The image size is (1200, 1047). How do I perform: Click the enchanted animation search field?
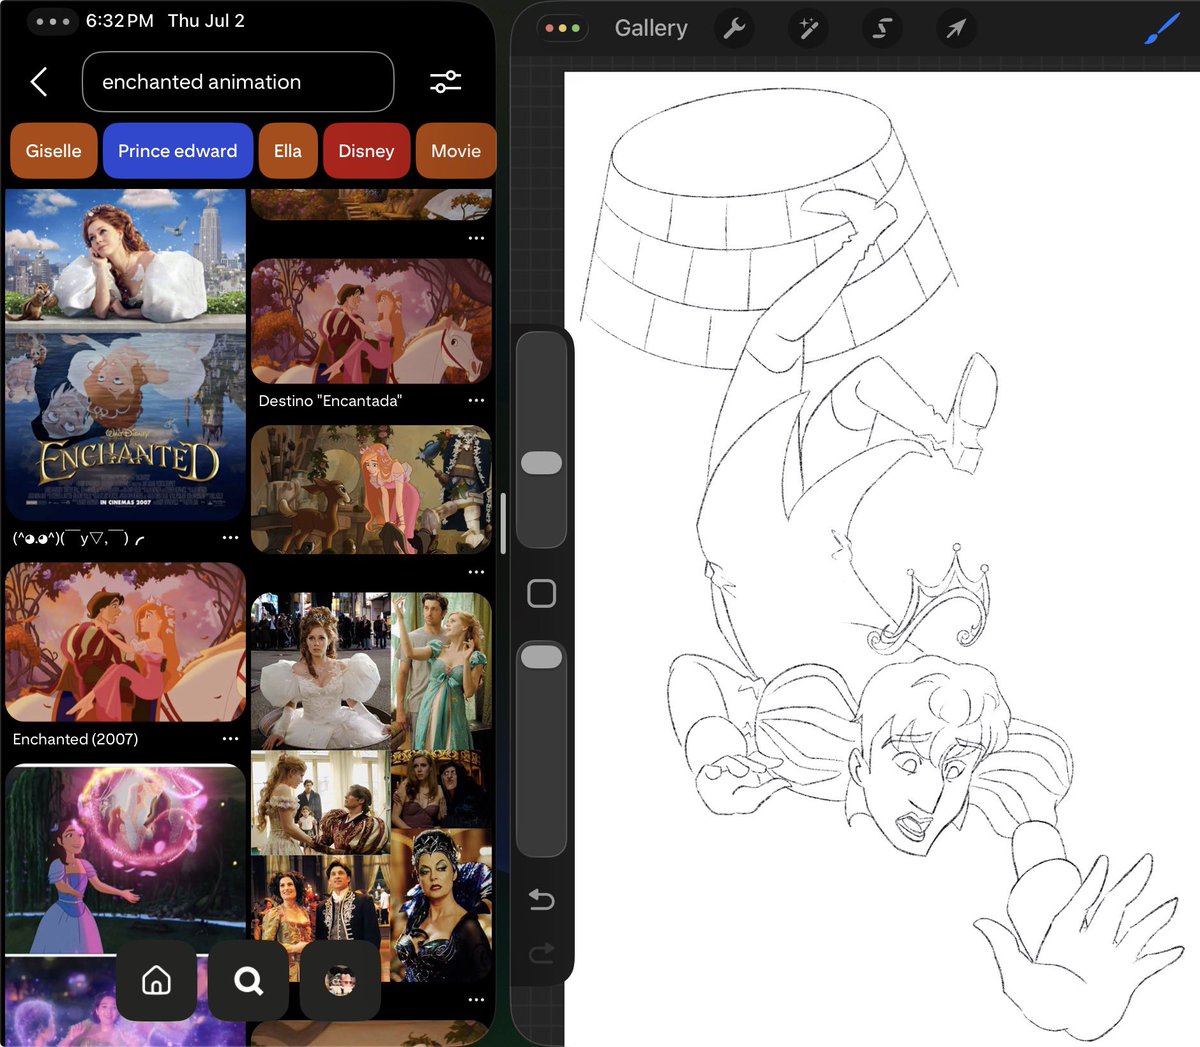[238, 82]
